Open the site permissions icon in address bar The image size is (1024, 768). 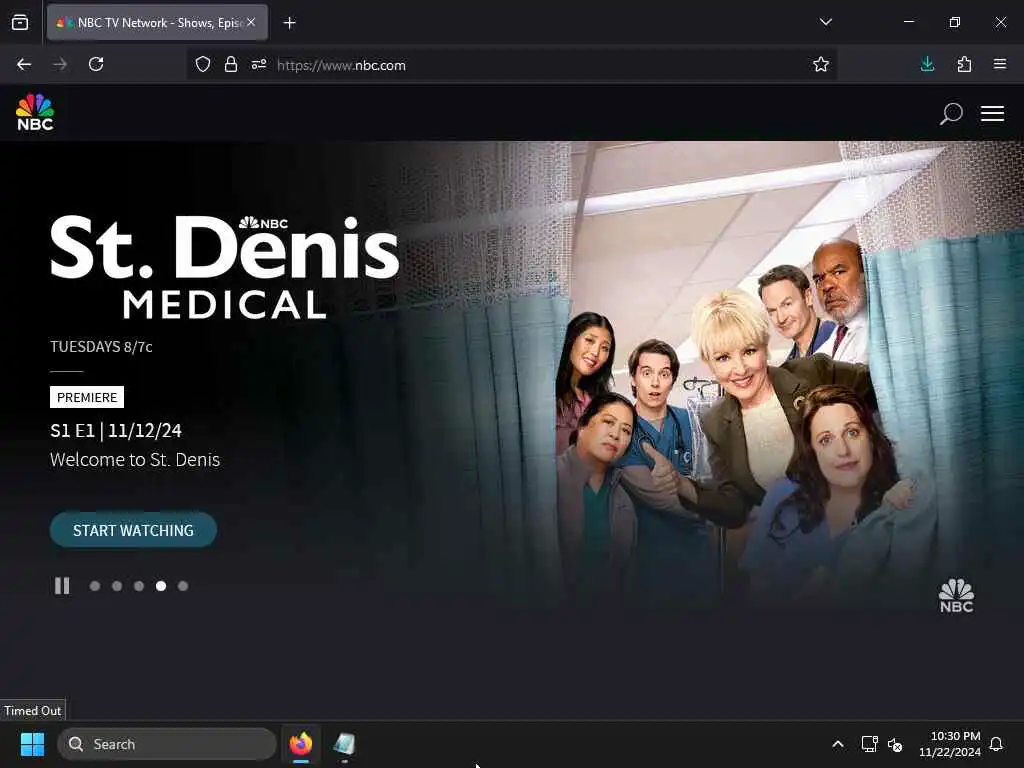pos(259,65)
